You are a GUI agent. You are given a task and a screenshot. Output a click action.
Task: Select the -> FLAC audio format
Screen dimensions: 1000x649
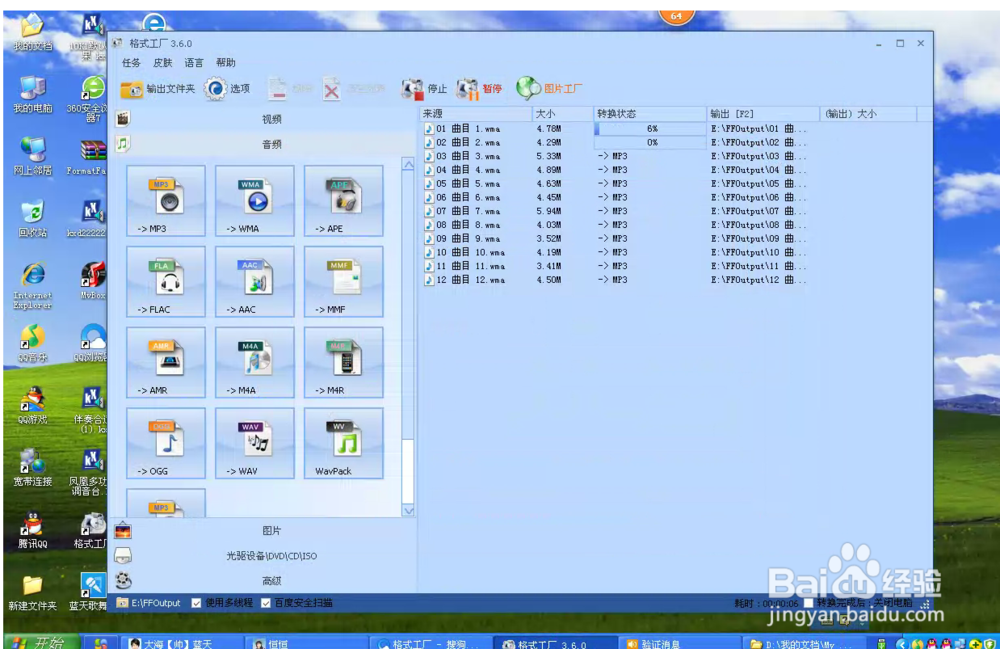[166, 282]
